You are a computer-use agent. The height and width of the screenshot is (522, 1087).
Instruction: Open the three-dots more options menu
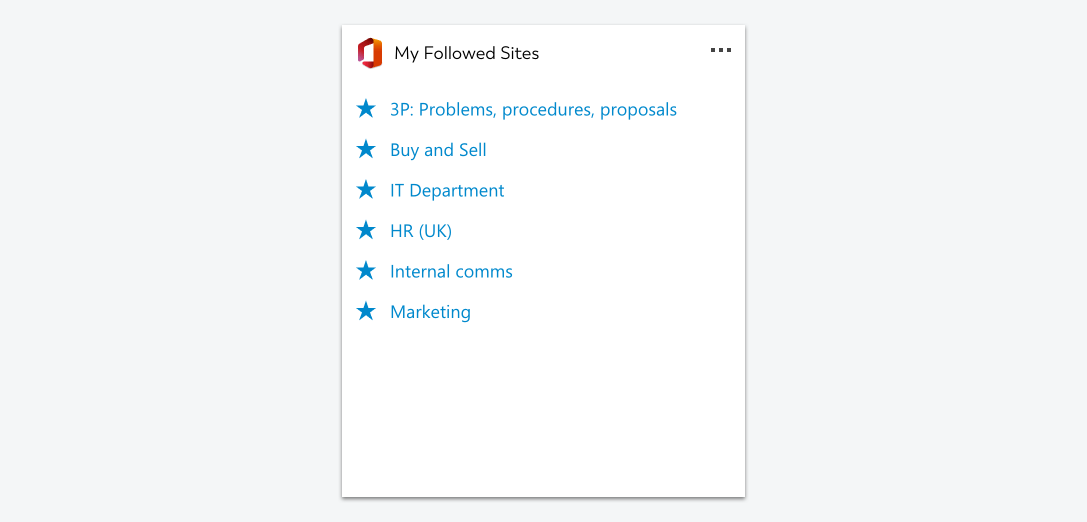point(721,51)
